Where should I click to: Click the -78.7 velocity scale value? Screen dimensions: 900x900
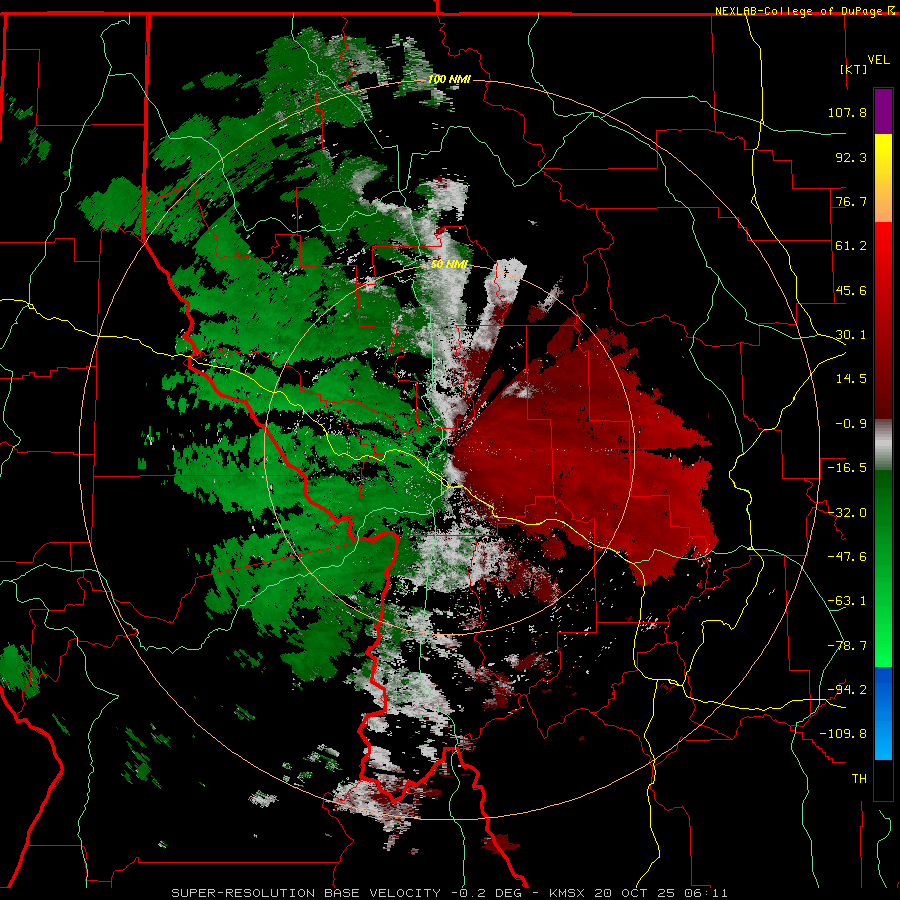847,646
